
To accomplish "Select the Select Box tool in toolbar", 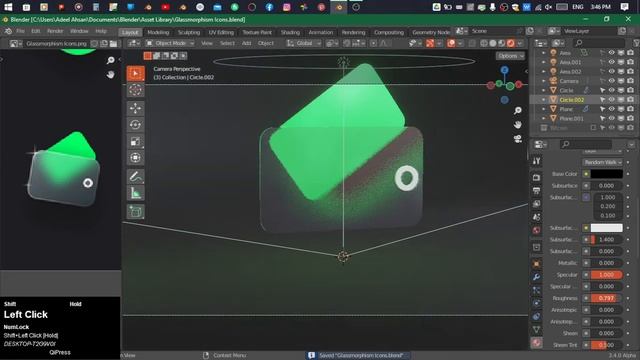I will point(136,73).
